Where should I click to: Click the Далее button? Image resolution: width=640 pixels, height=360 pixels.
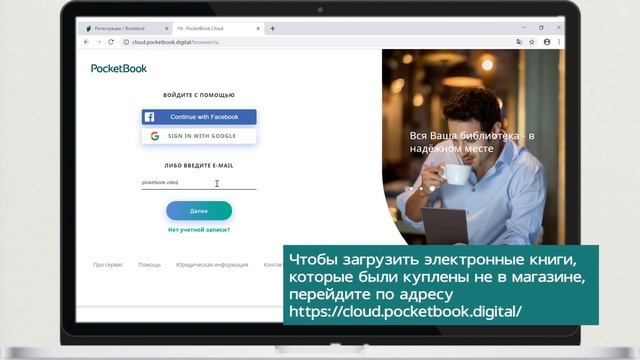pos(199,211)
